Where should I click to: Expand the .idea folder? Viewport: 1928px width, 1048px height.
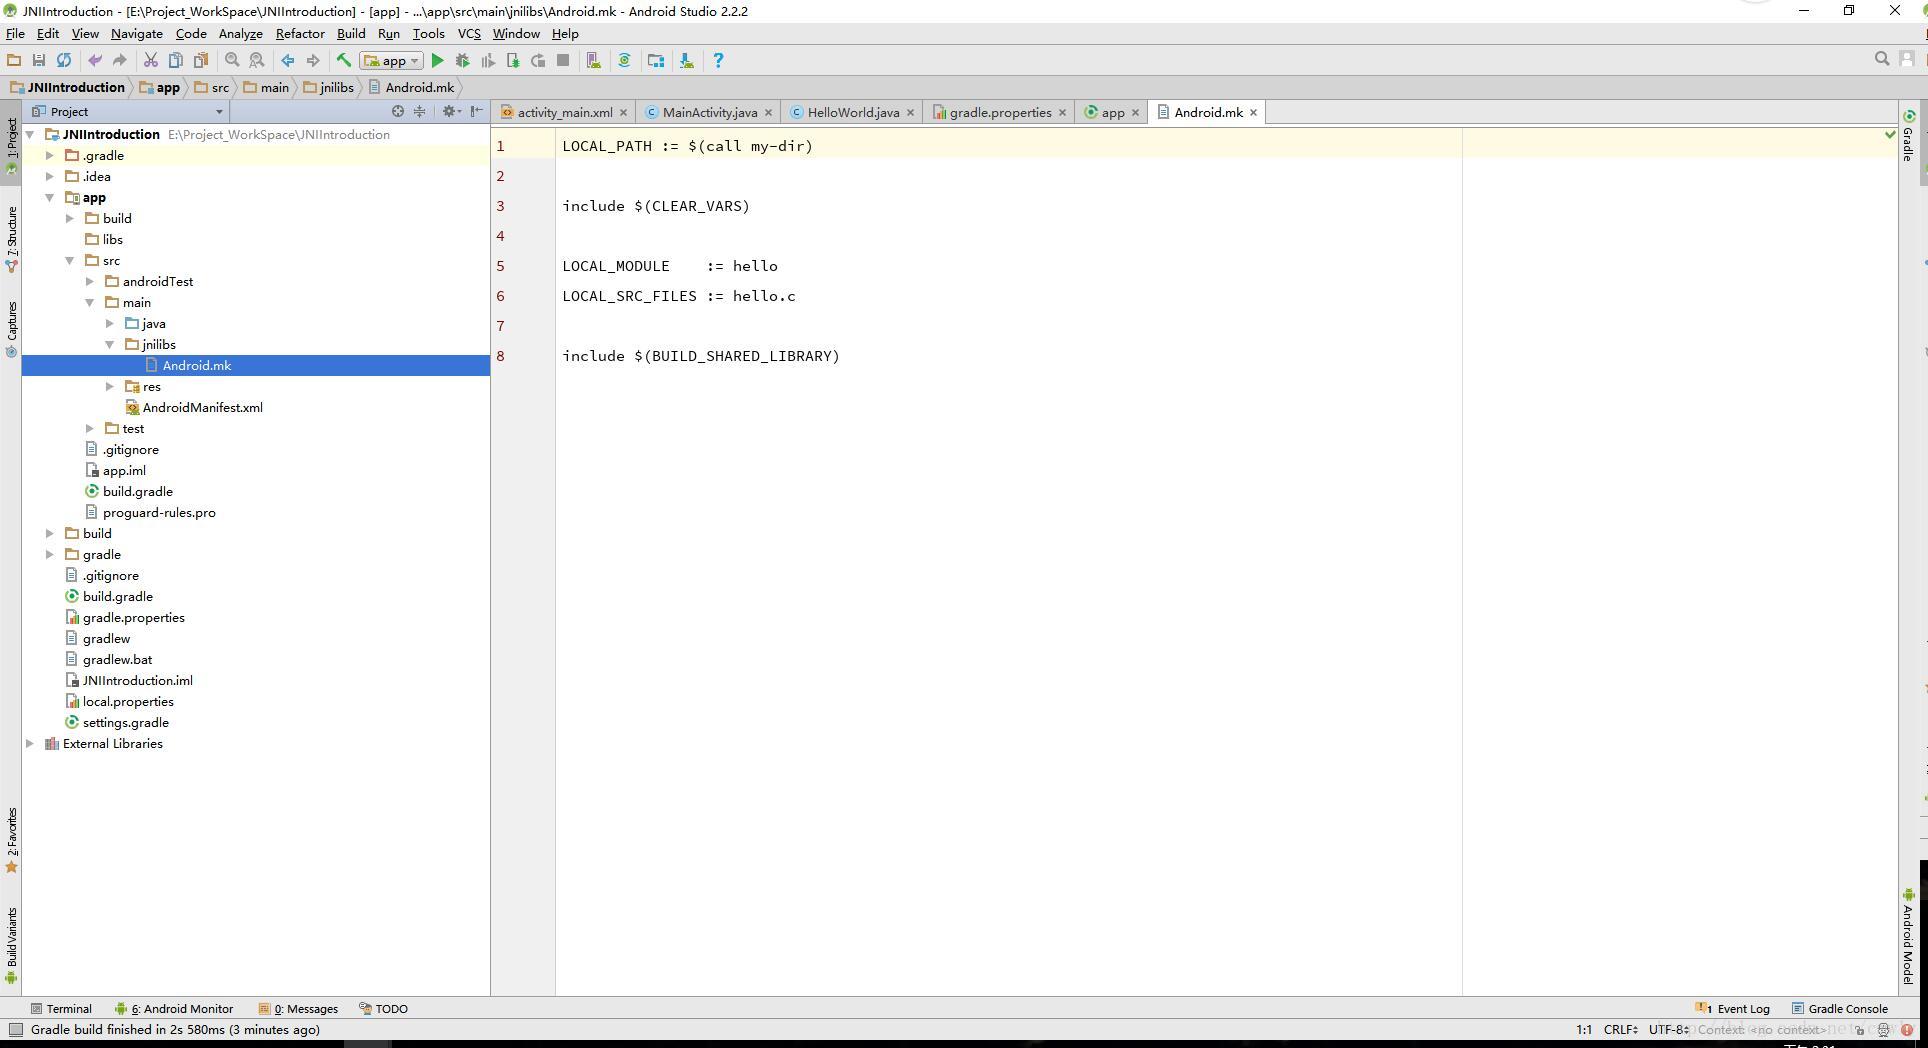pyautogui.click(x=50, y=176)
